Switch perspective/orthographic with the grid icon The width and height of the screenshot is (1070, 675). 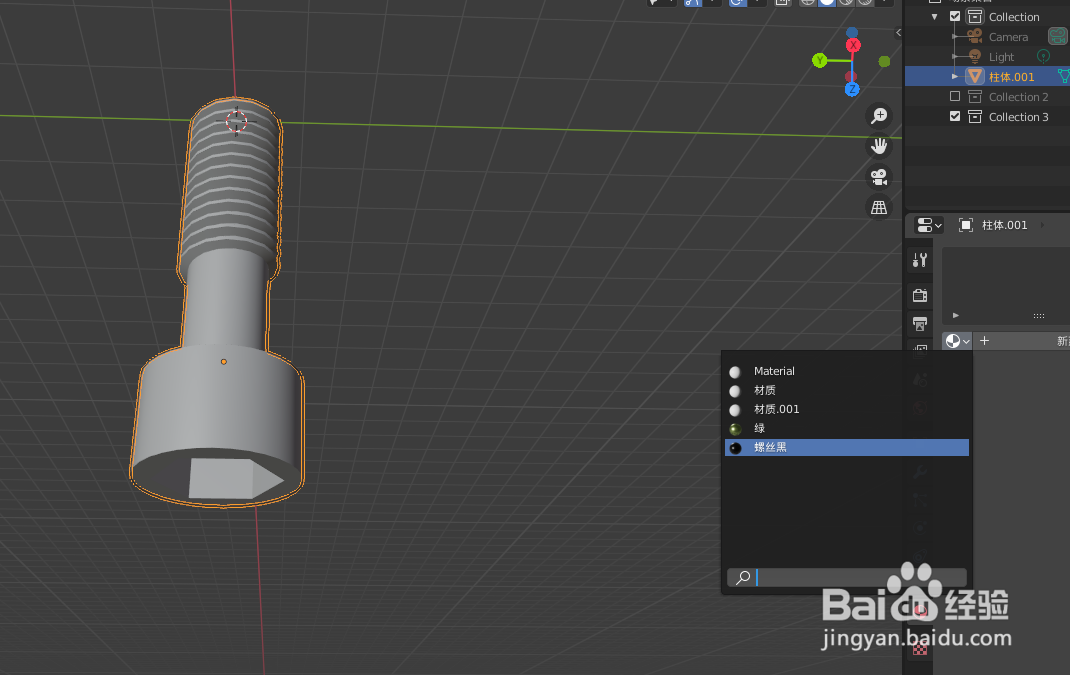pyautogui.click(x=879, y=207)
